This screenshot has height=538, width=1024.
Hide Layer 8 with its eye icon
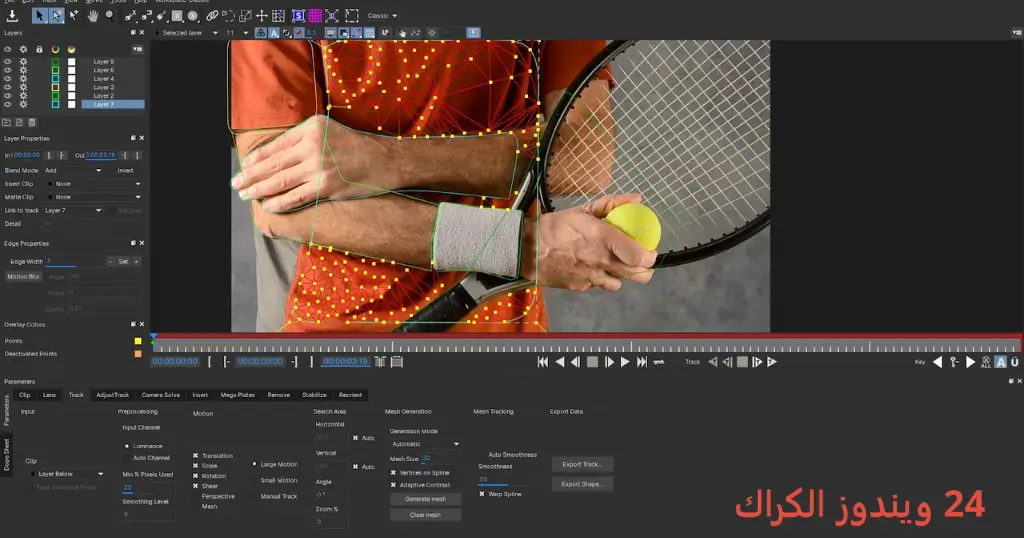pos(7,61)
